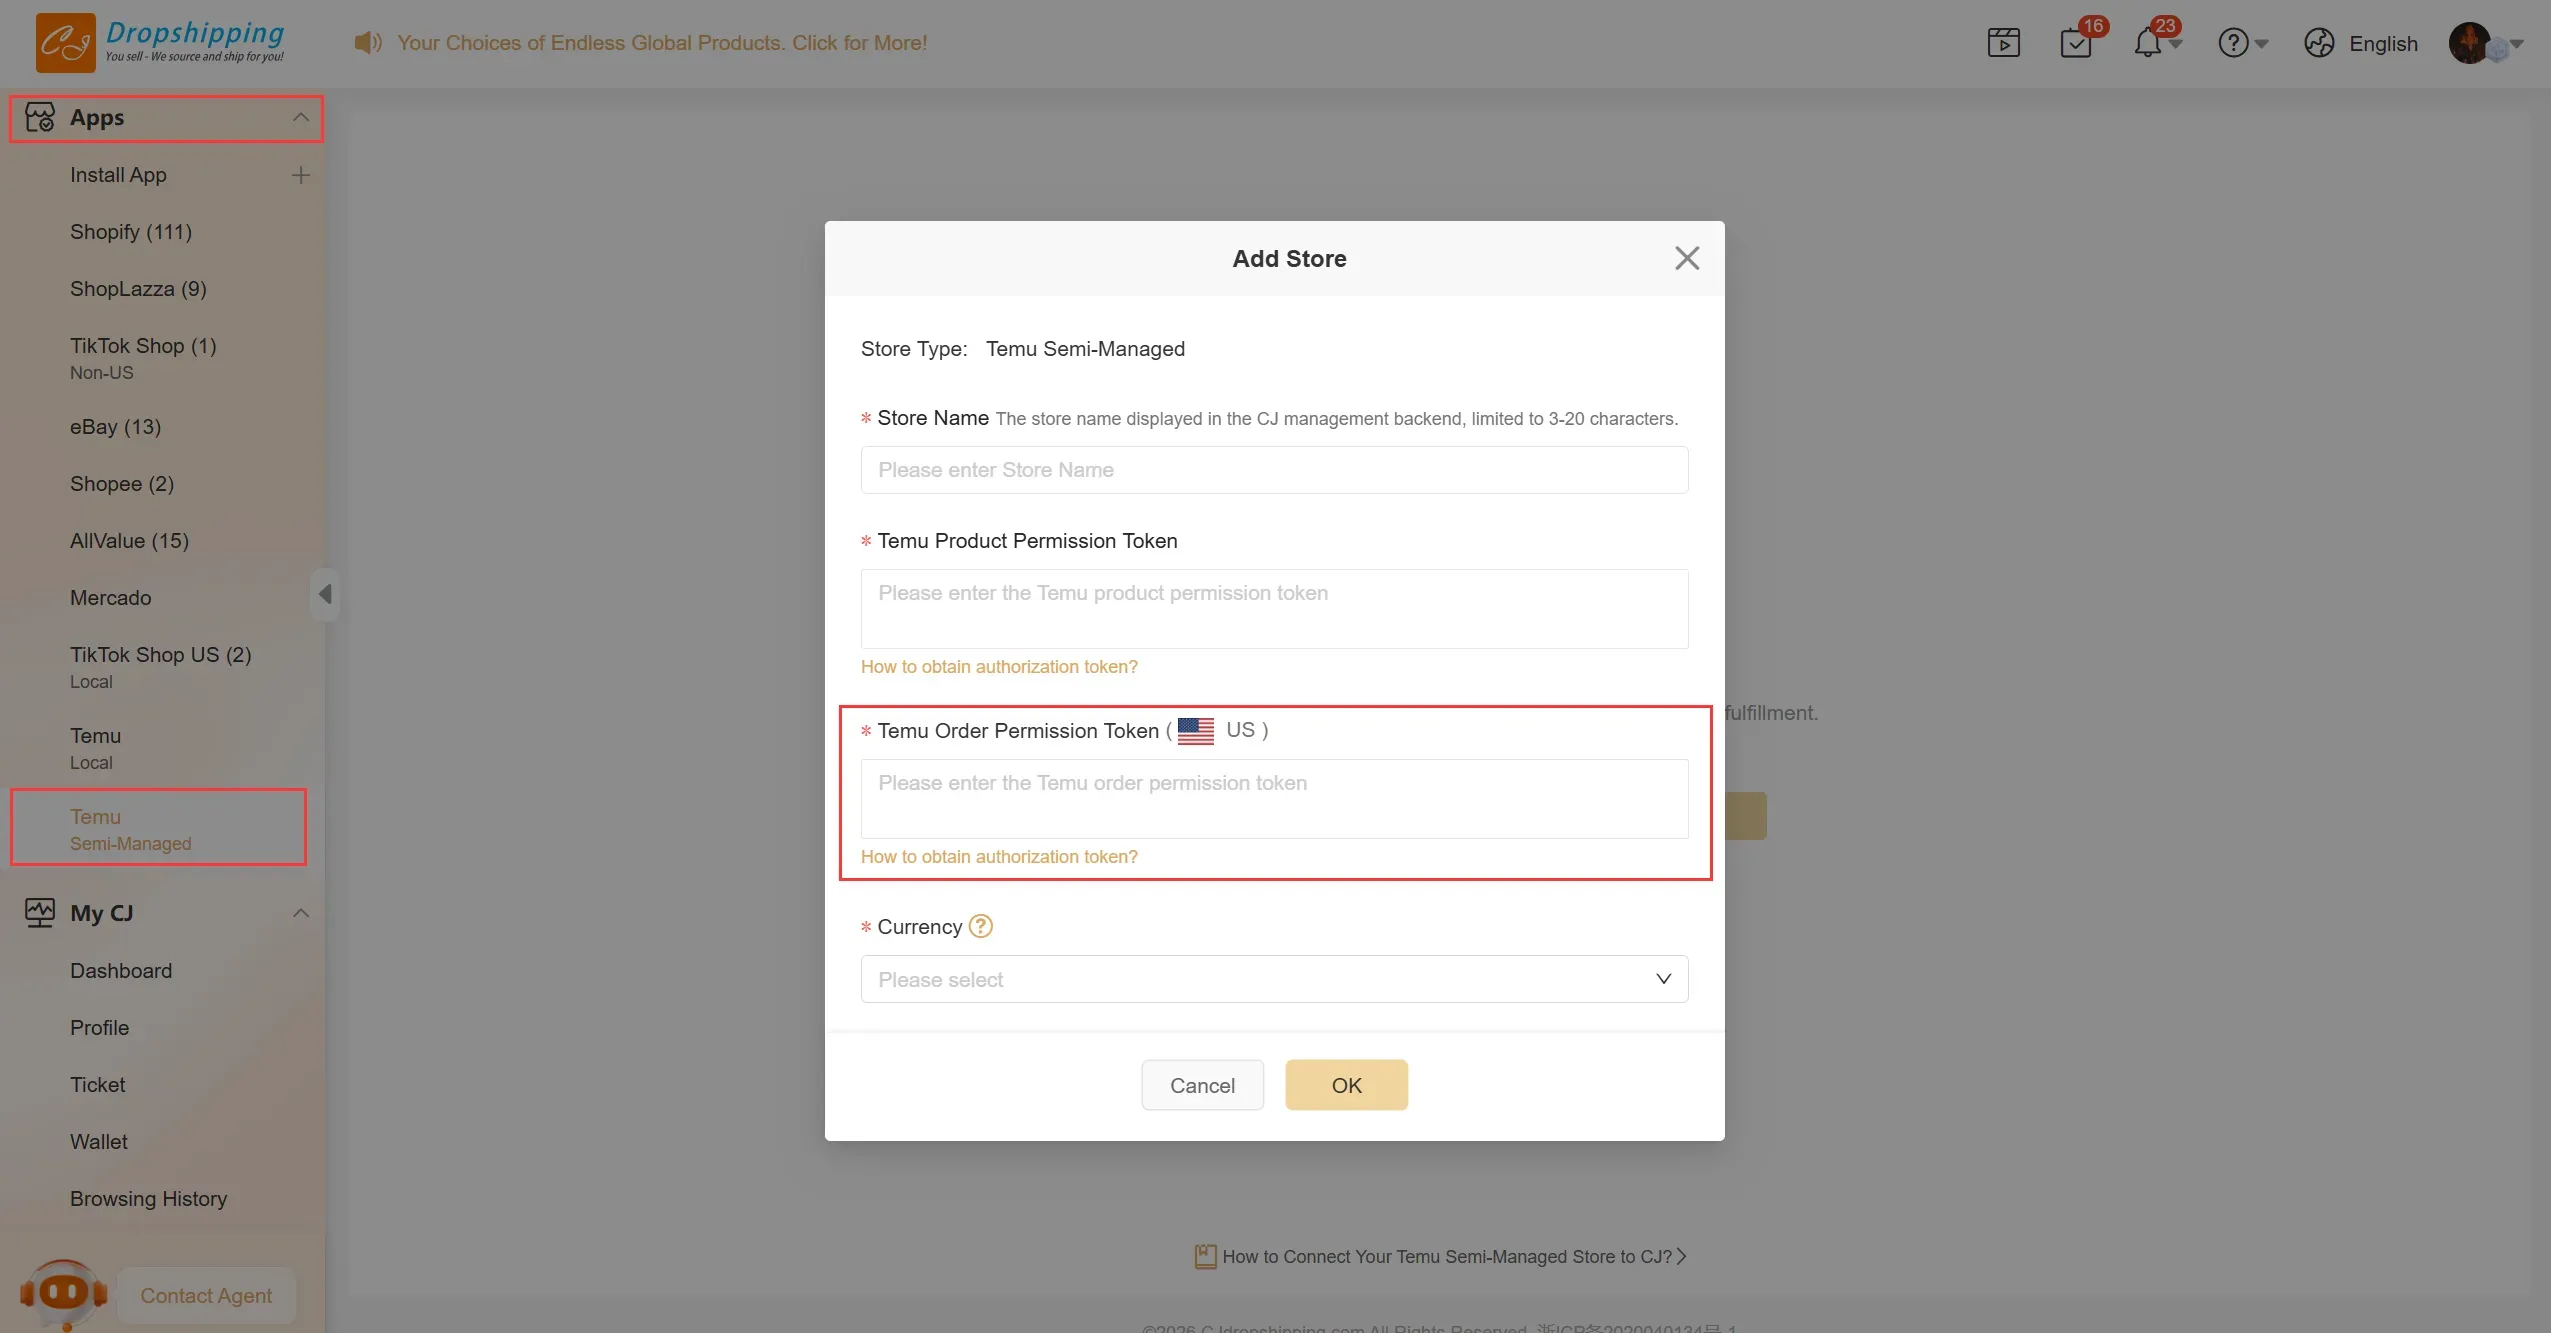Click order token authorization help link
Image resolution: width=2551 pixels, height=1333 pixels.
[998, 857]
